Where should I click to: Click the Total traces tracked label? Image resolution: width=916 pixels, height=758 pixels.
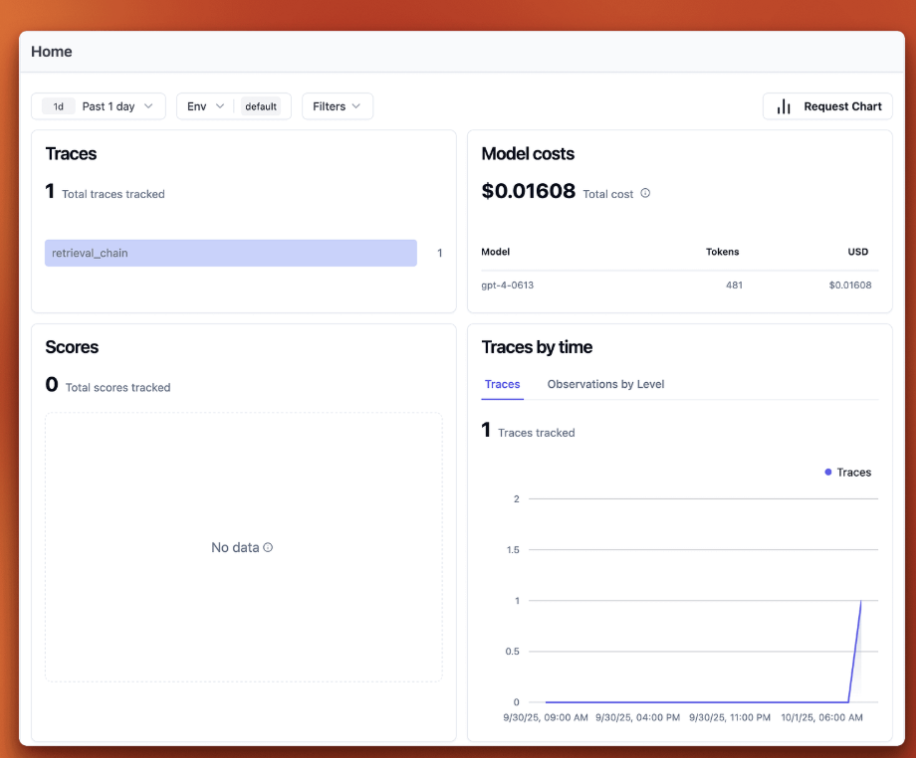tap(113, 194)
